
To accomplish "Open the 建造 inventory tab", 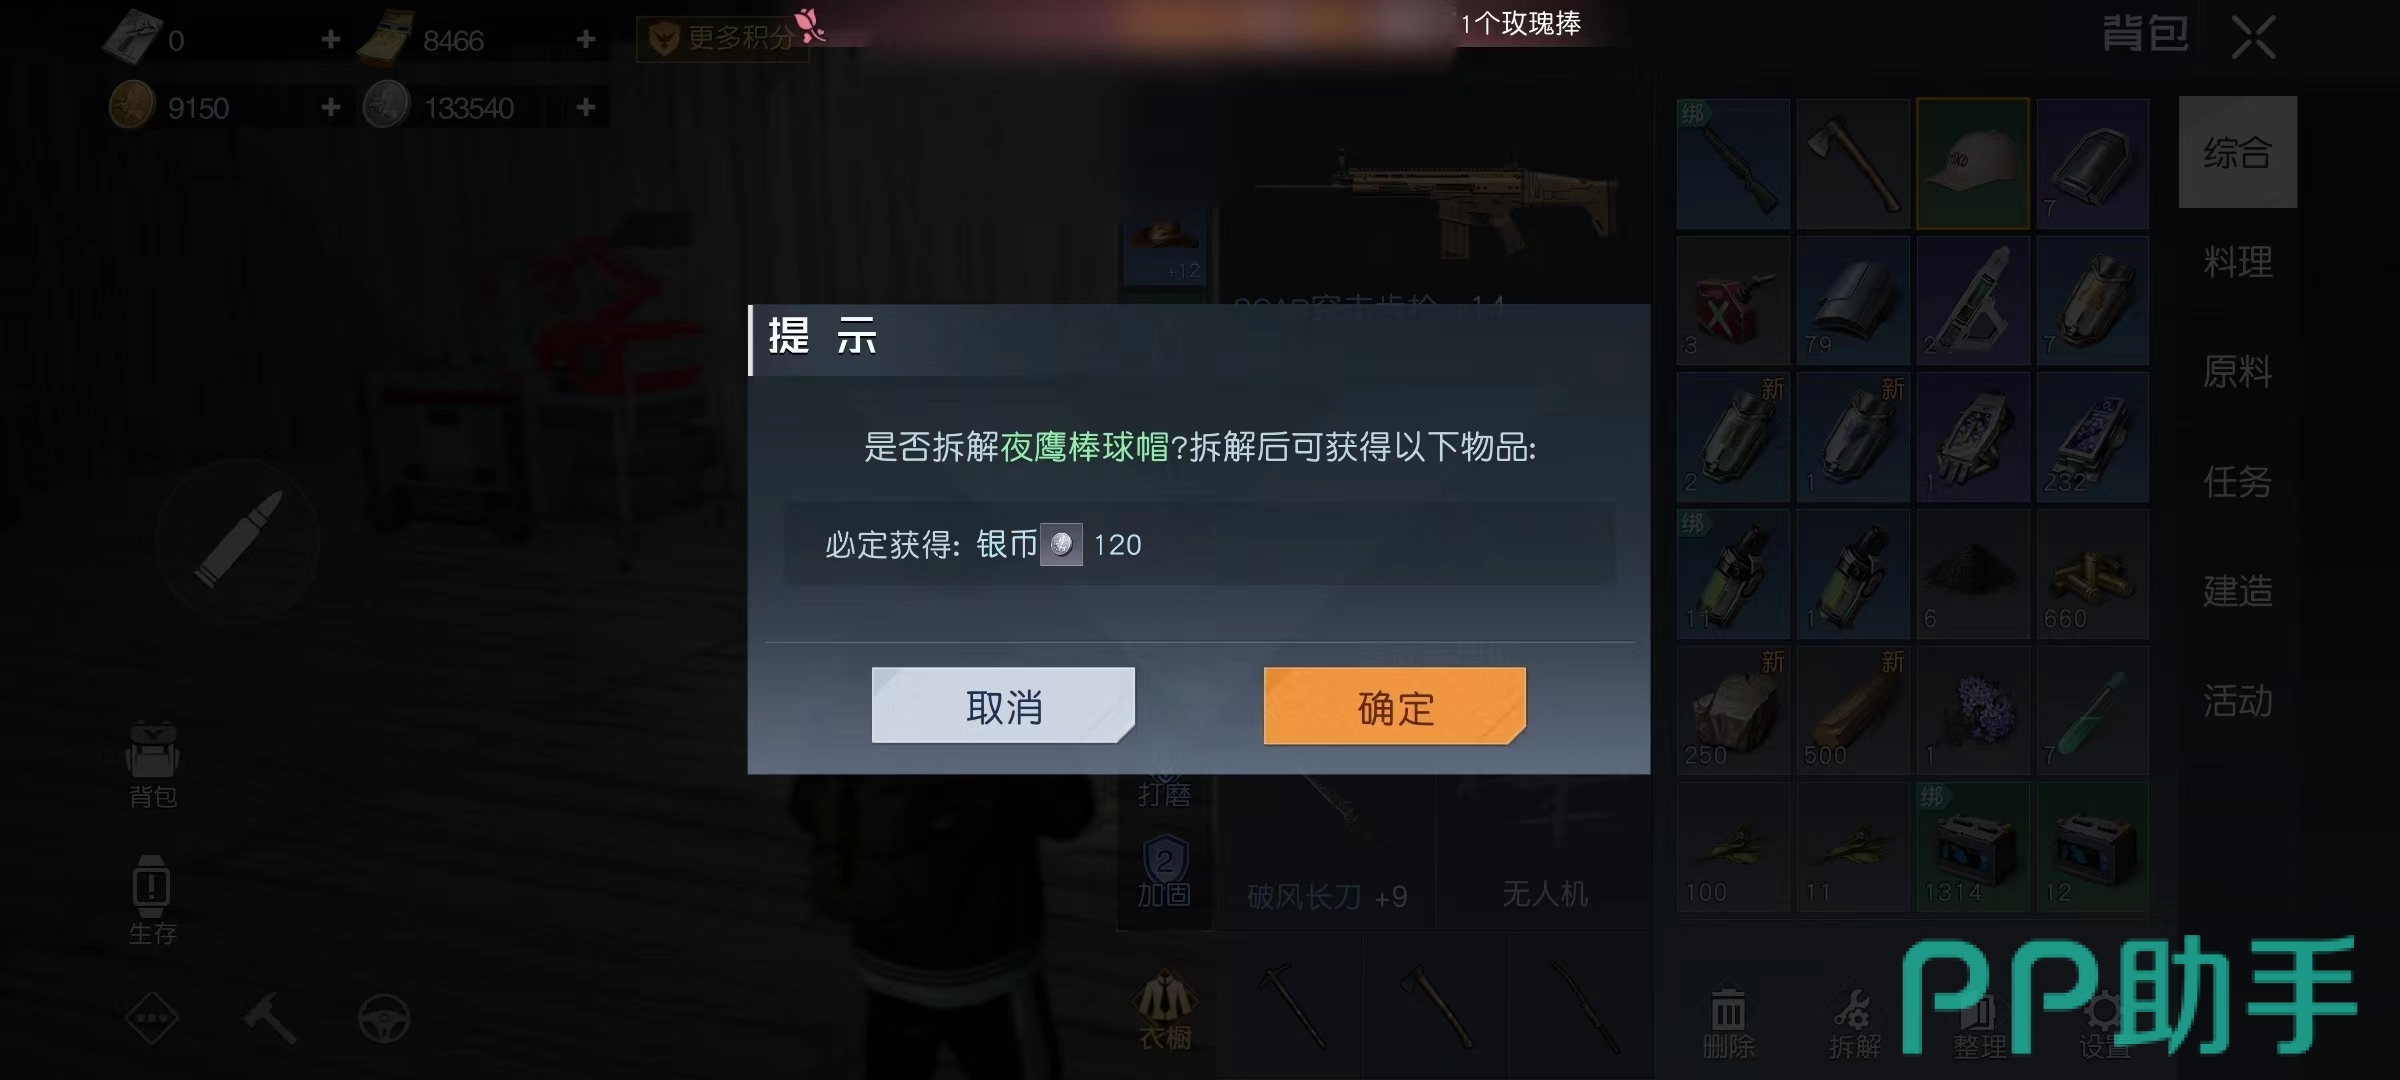I will click(2237, 591).
